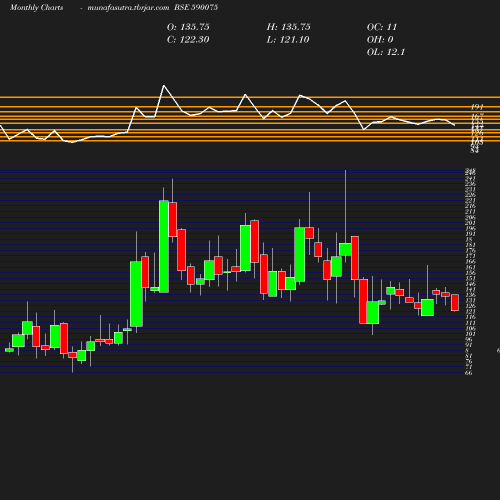This screenshot has height=500, width=500.
Task: Click the 141 label on the price axis
Action: pos(470,290)
